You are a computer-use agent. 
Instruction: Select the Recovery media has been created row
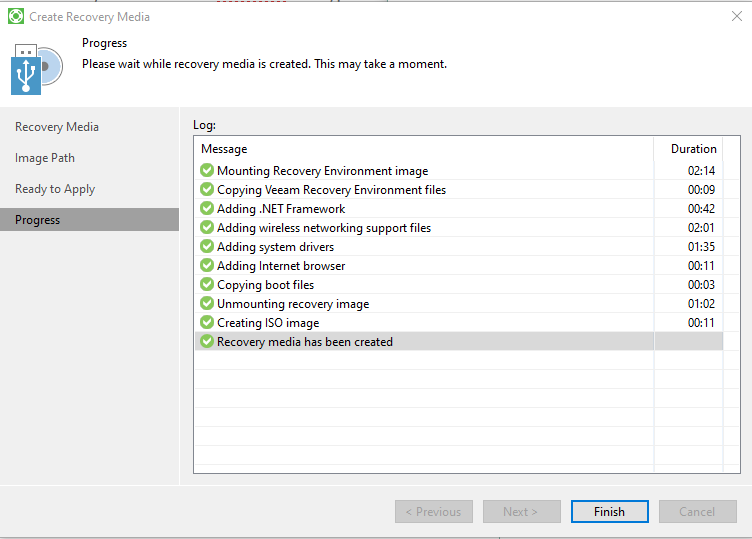pyautogui.click(x=458, y=341)
